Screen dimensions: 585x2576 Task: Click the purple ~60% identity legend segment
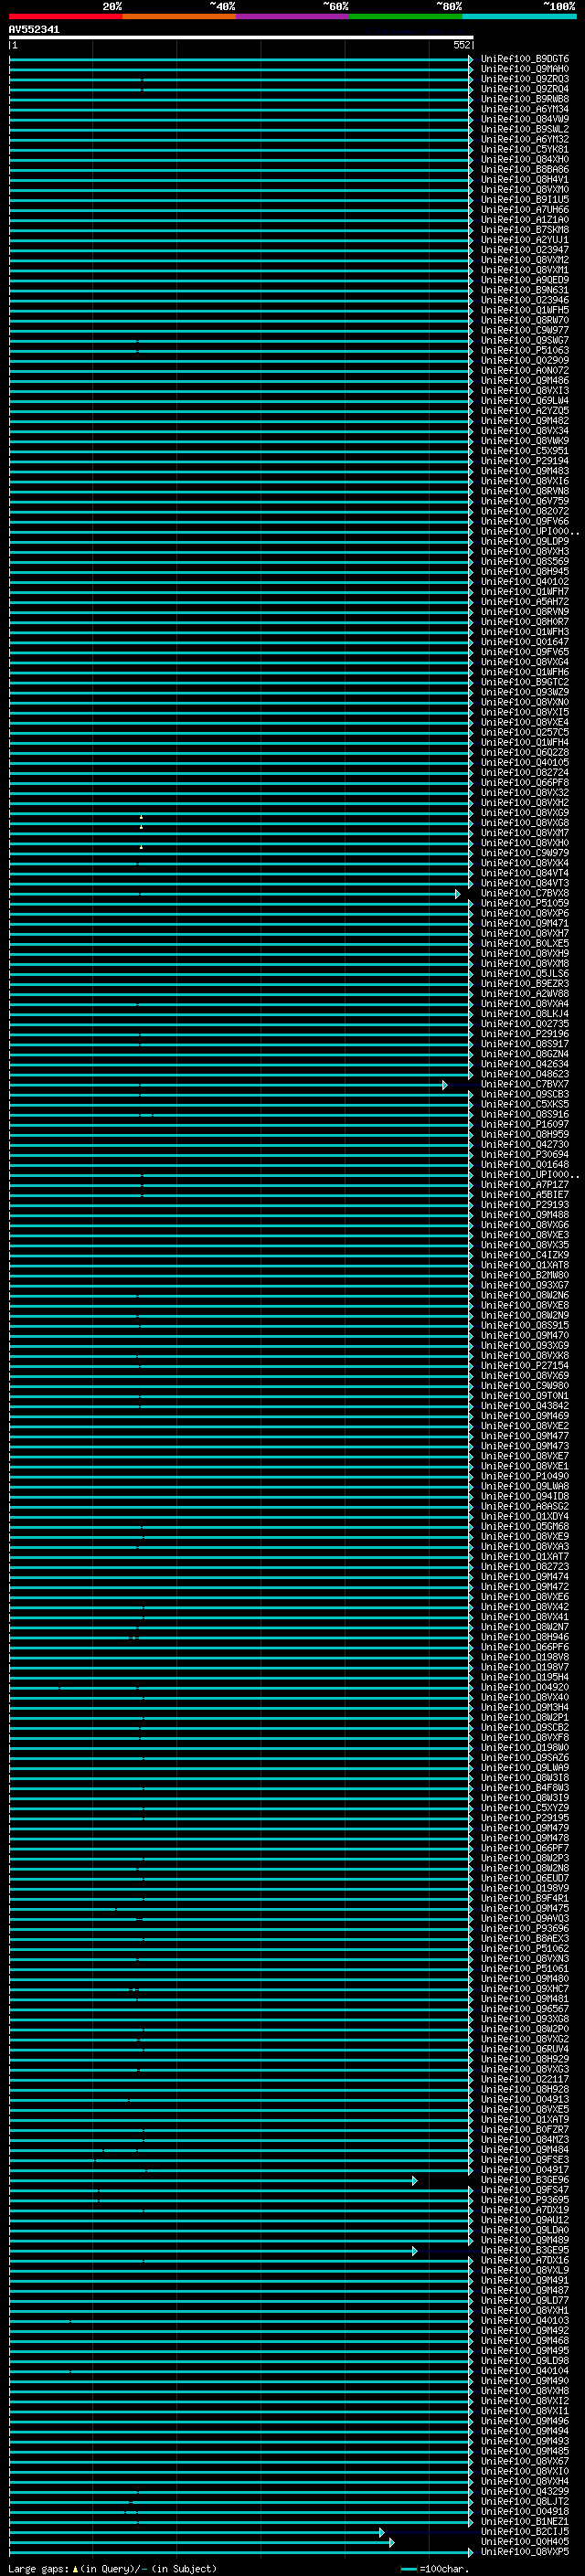pos(292,16)
